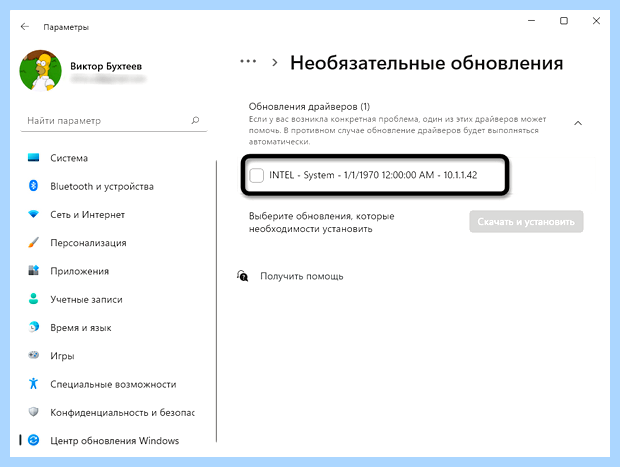Open the Получить помощь link
Image resolution: width=620 pixels, height=467 pixels.
click(301, 276)
